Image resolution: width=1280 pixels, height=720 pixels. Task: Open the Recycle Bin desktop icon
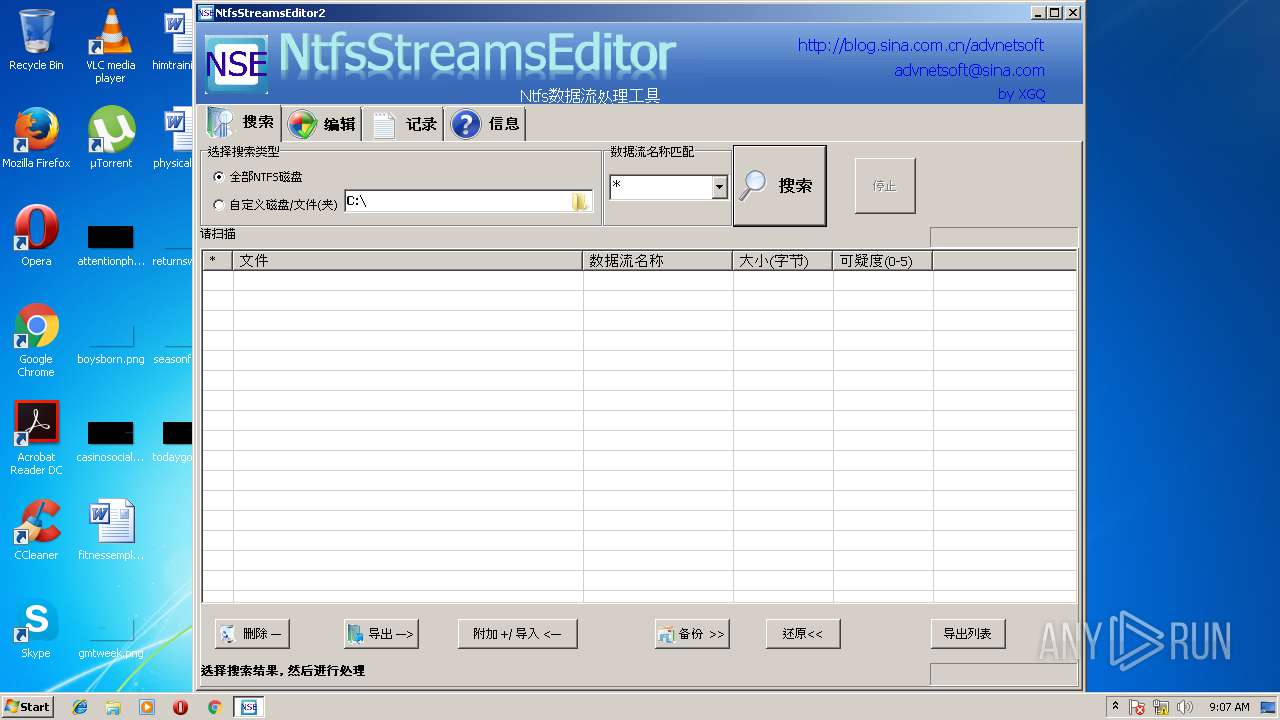coord(36,40)
